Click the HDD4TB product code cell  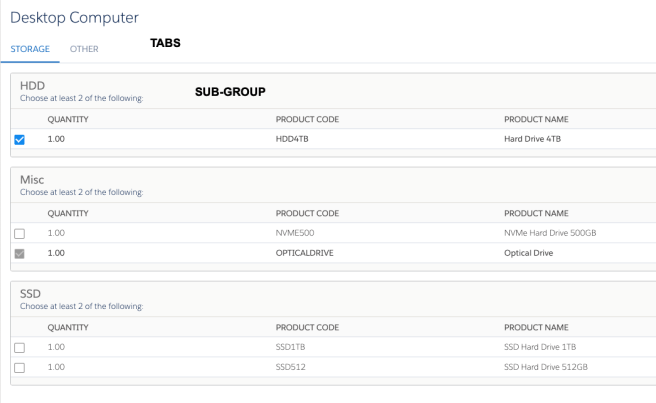click(296, 139)
